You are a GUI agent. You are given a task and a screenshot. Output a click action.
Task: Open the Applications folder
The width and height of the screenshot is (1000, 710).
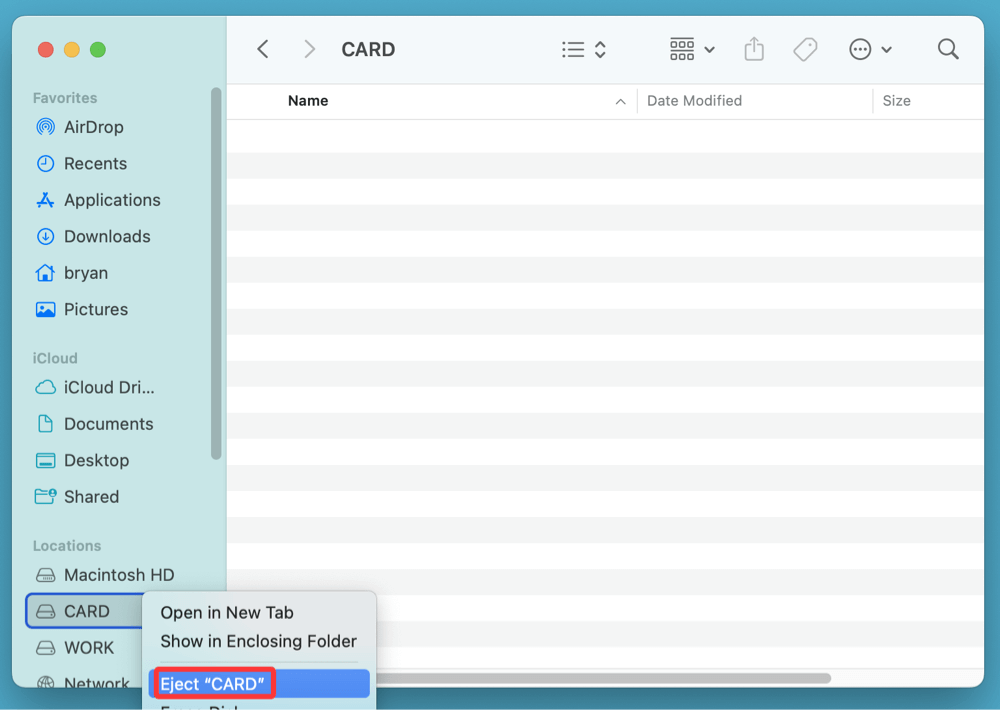[112, 200]
